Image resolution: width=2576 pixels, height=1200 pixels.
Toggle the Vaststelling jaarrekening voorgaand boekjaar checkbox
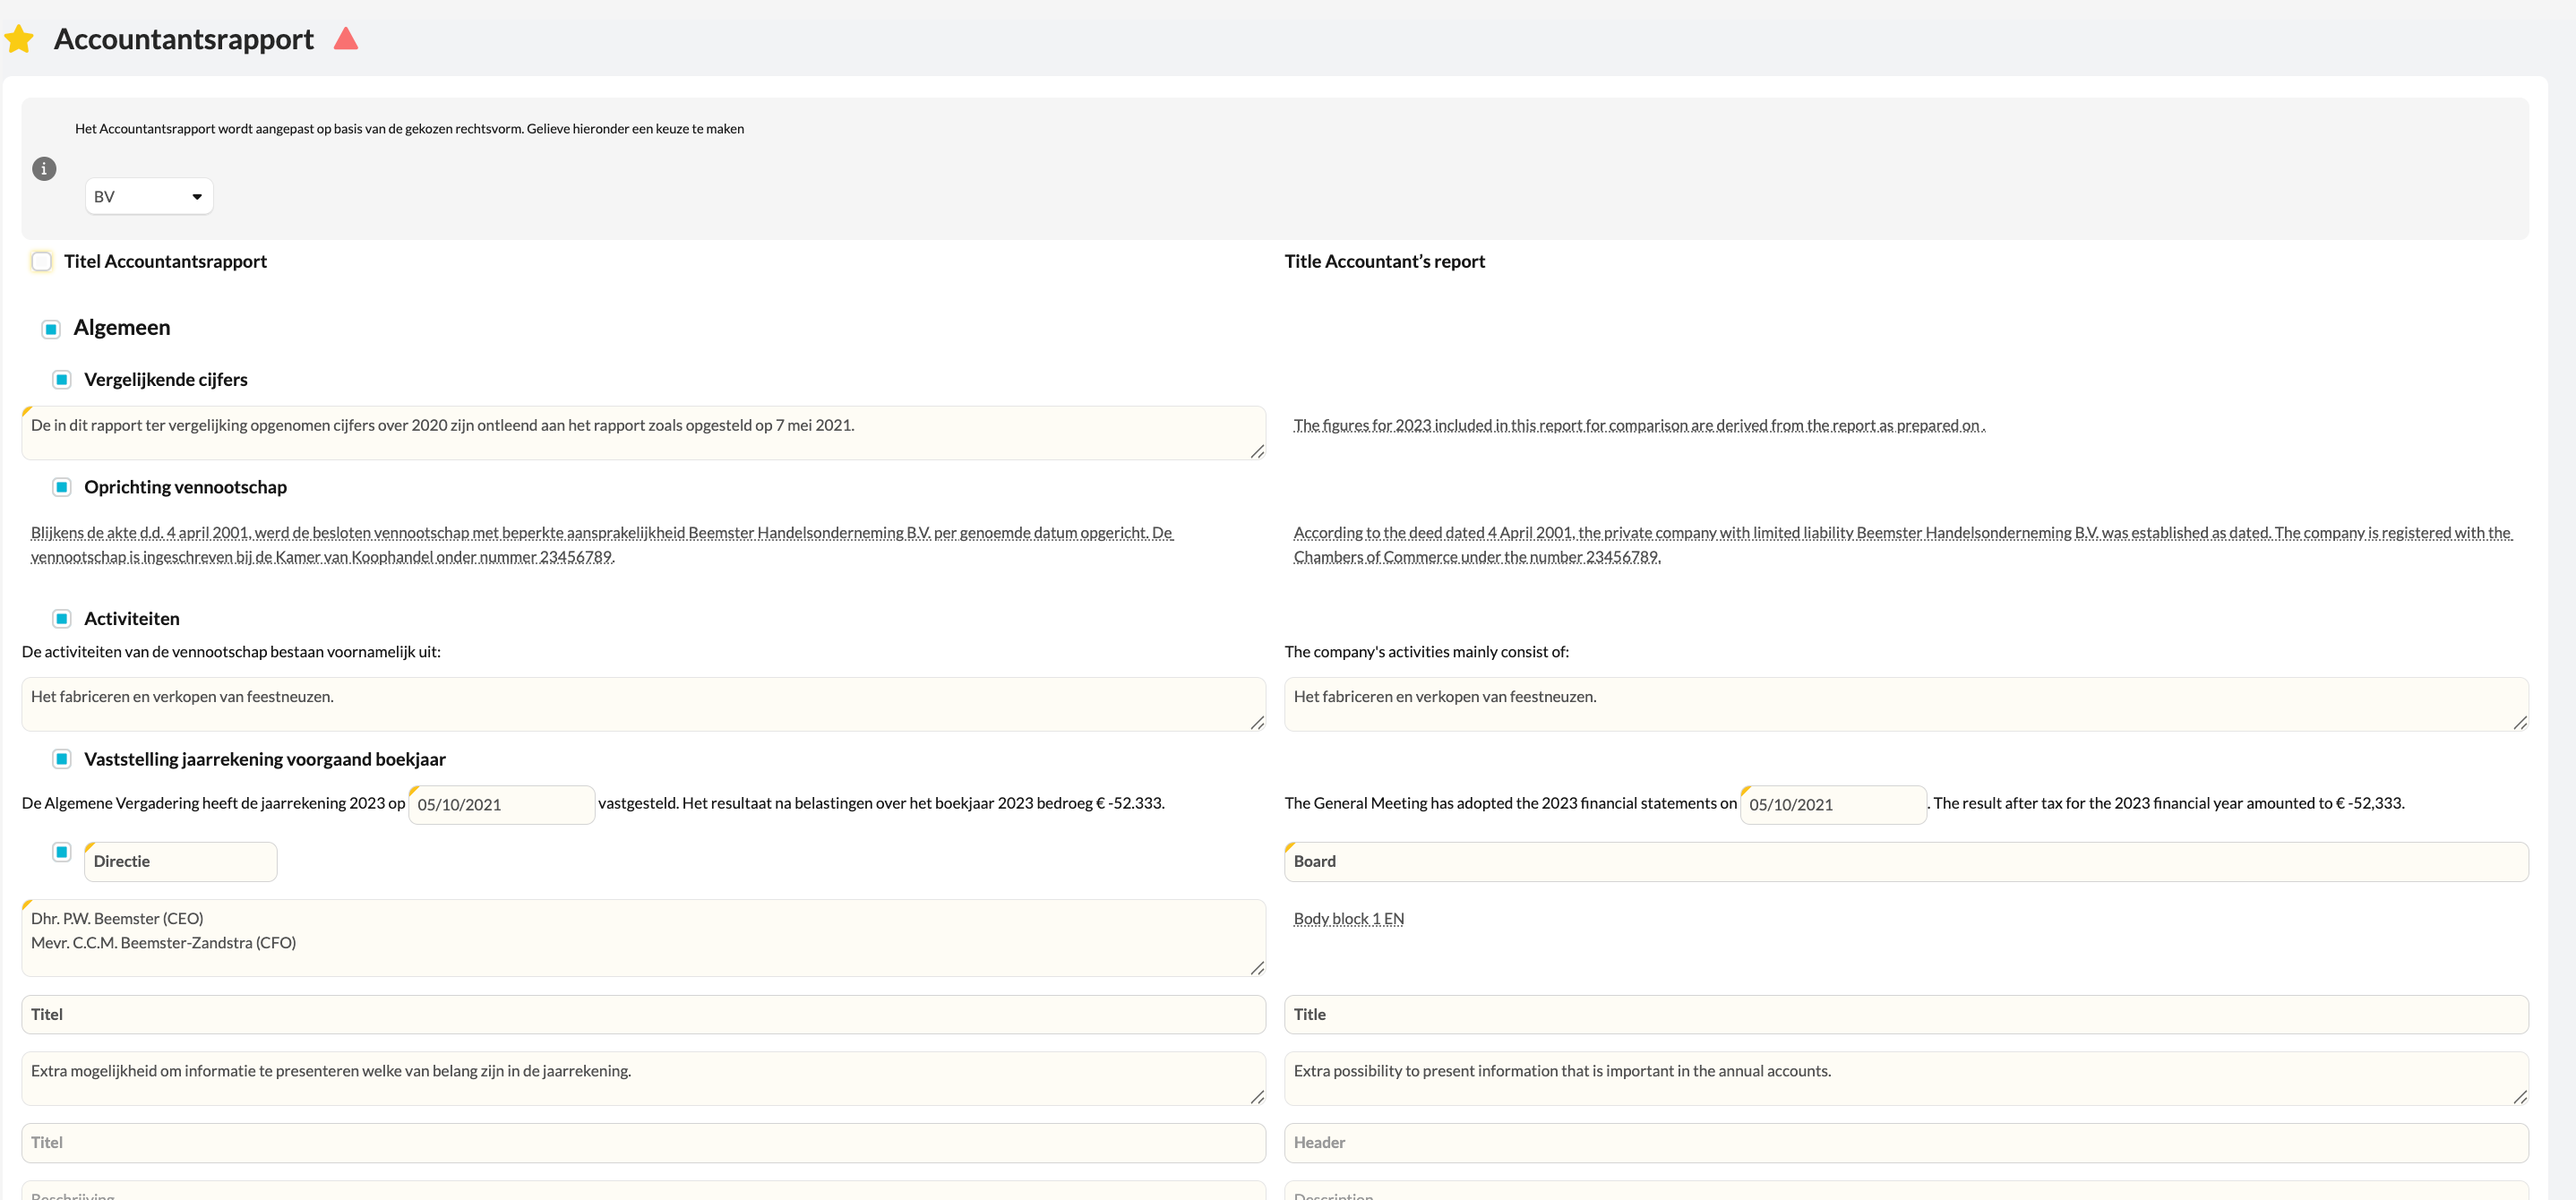coord(62,759)
